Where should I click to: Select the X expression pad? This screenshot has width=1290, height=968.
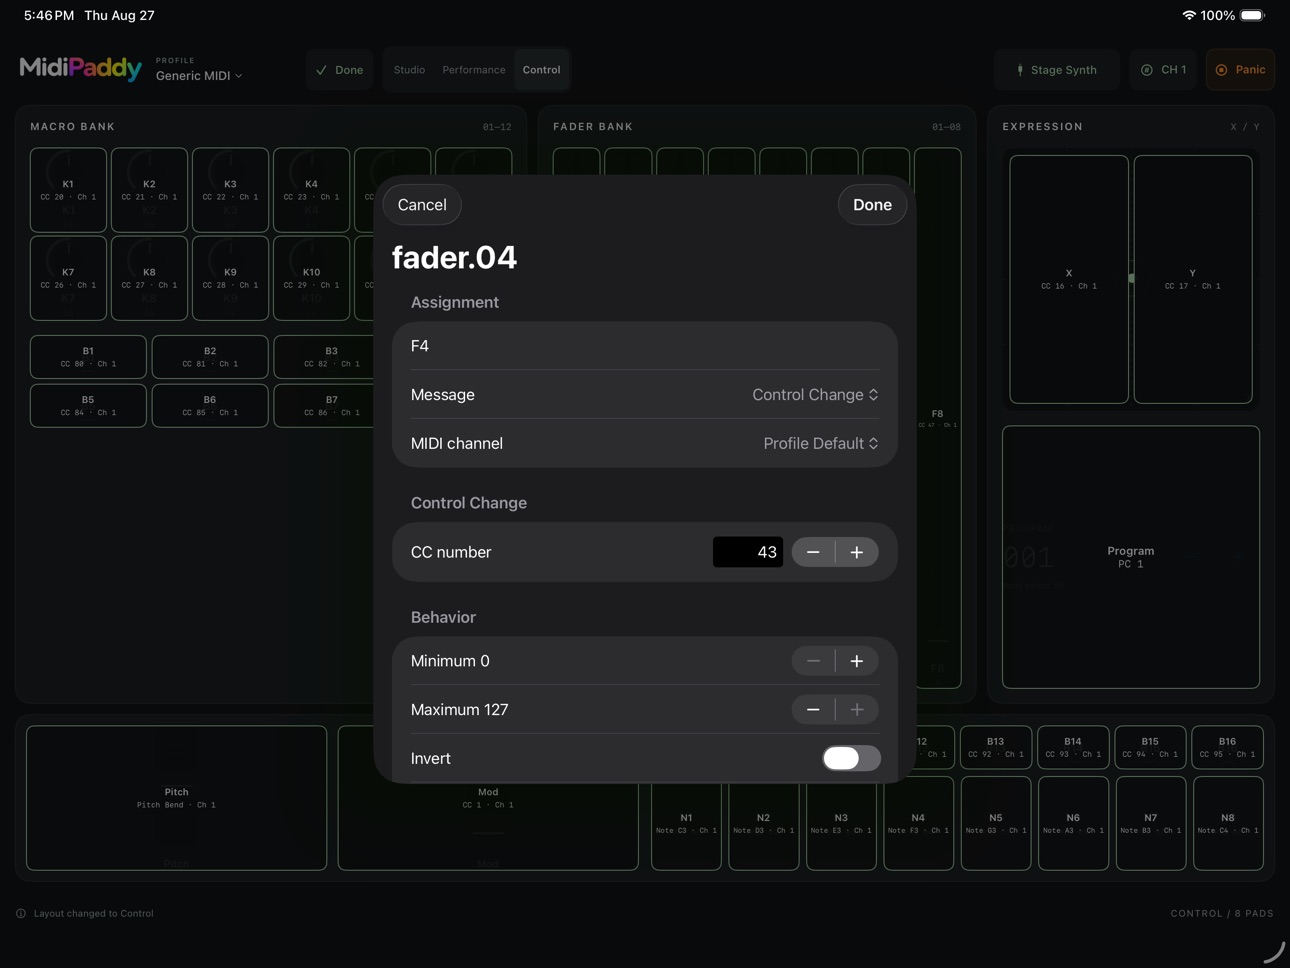(x=1069, y=279)
